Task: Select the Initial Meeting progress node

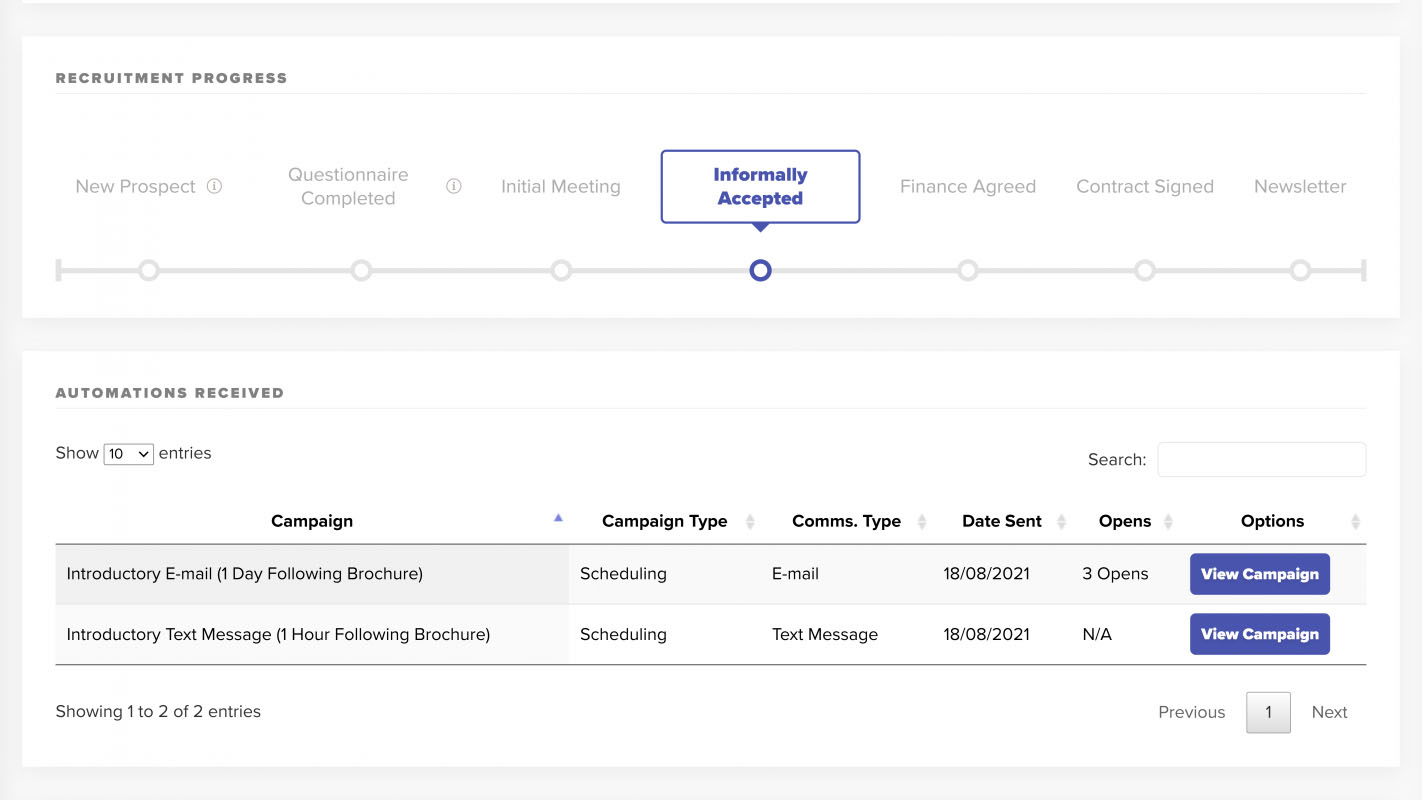Action: click(561, 270)
